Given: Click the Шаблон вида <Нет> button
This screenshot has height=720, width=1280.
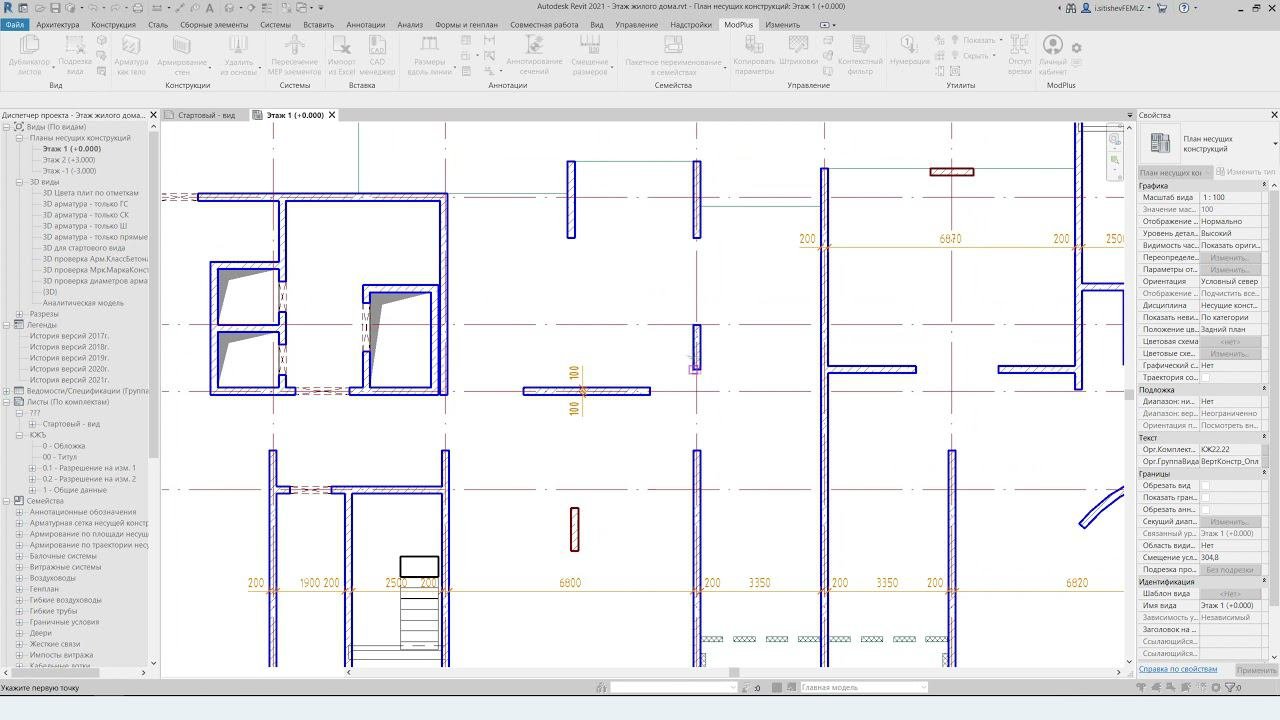Looking at the screenshot, I should coord(1229,594).
